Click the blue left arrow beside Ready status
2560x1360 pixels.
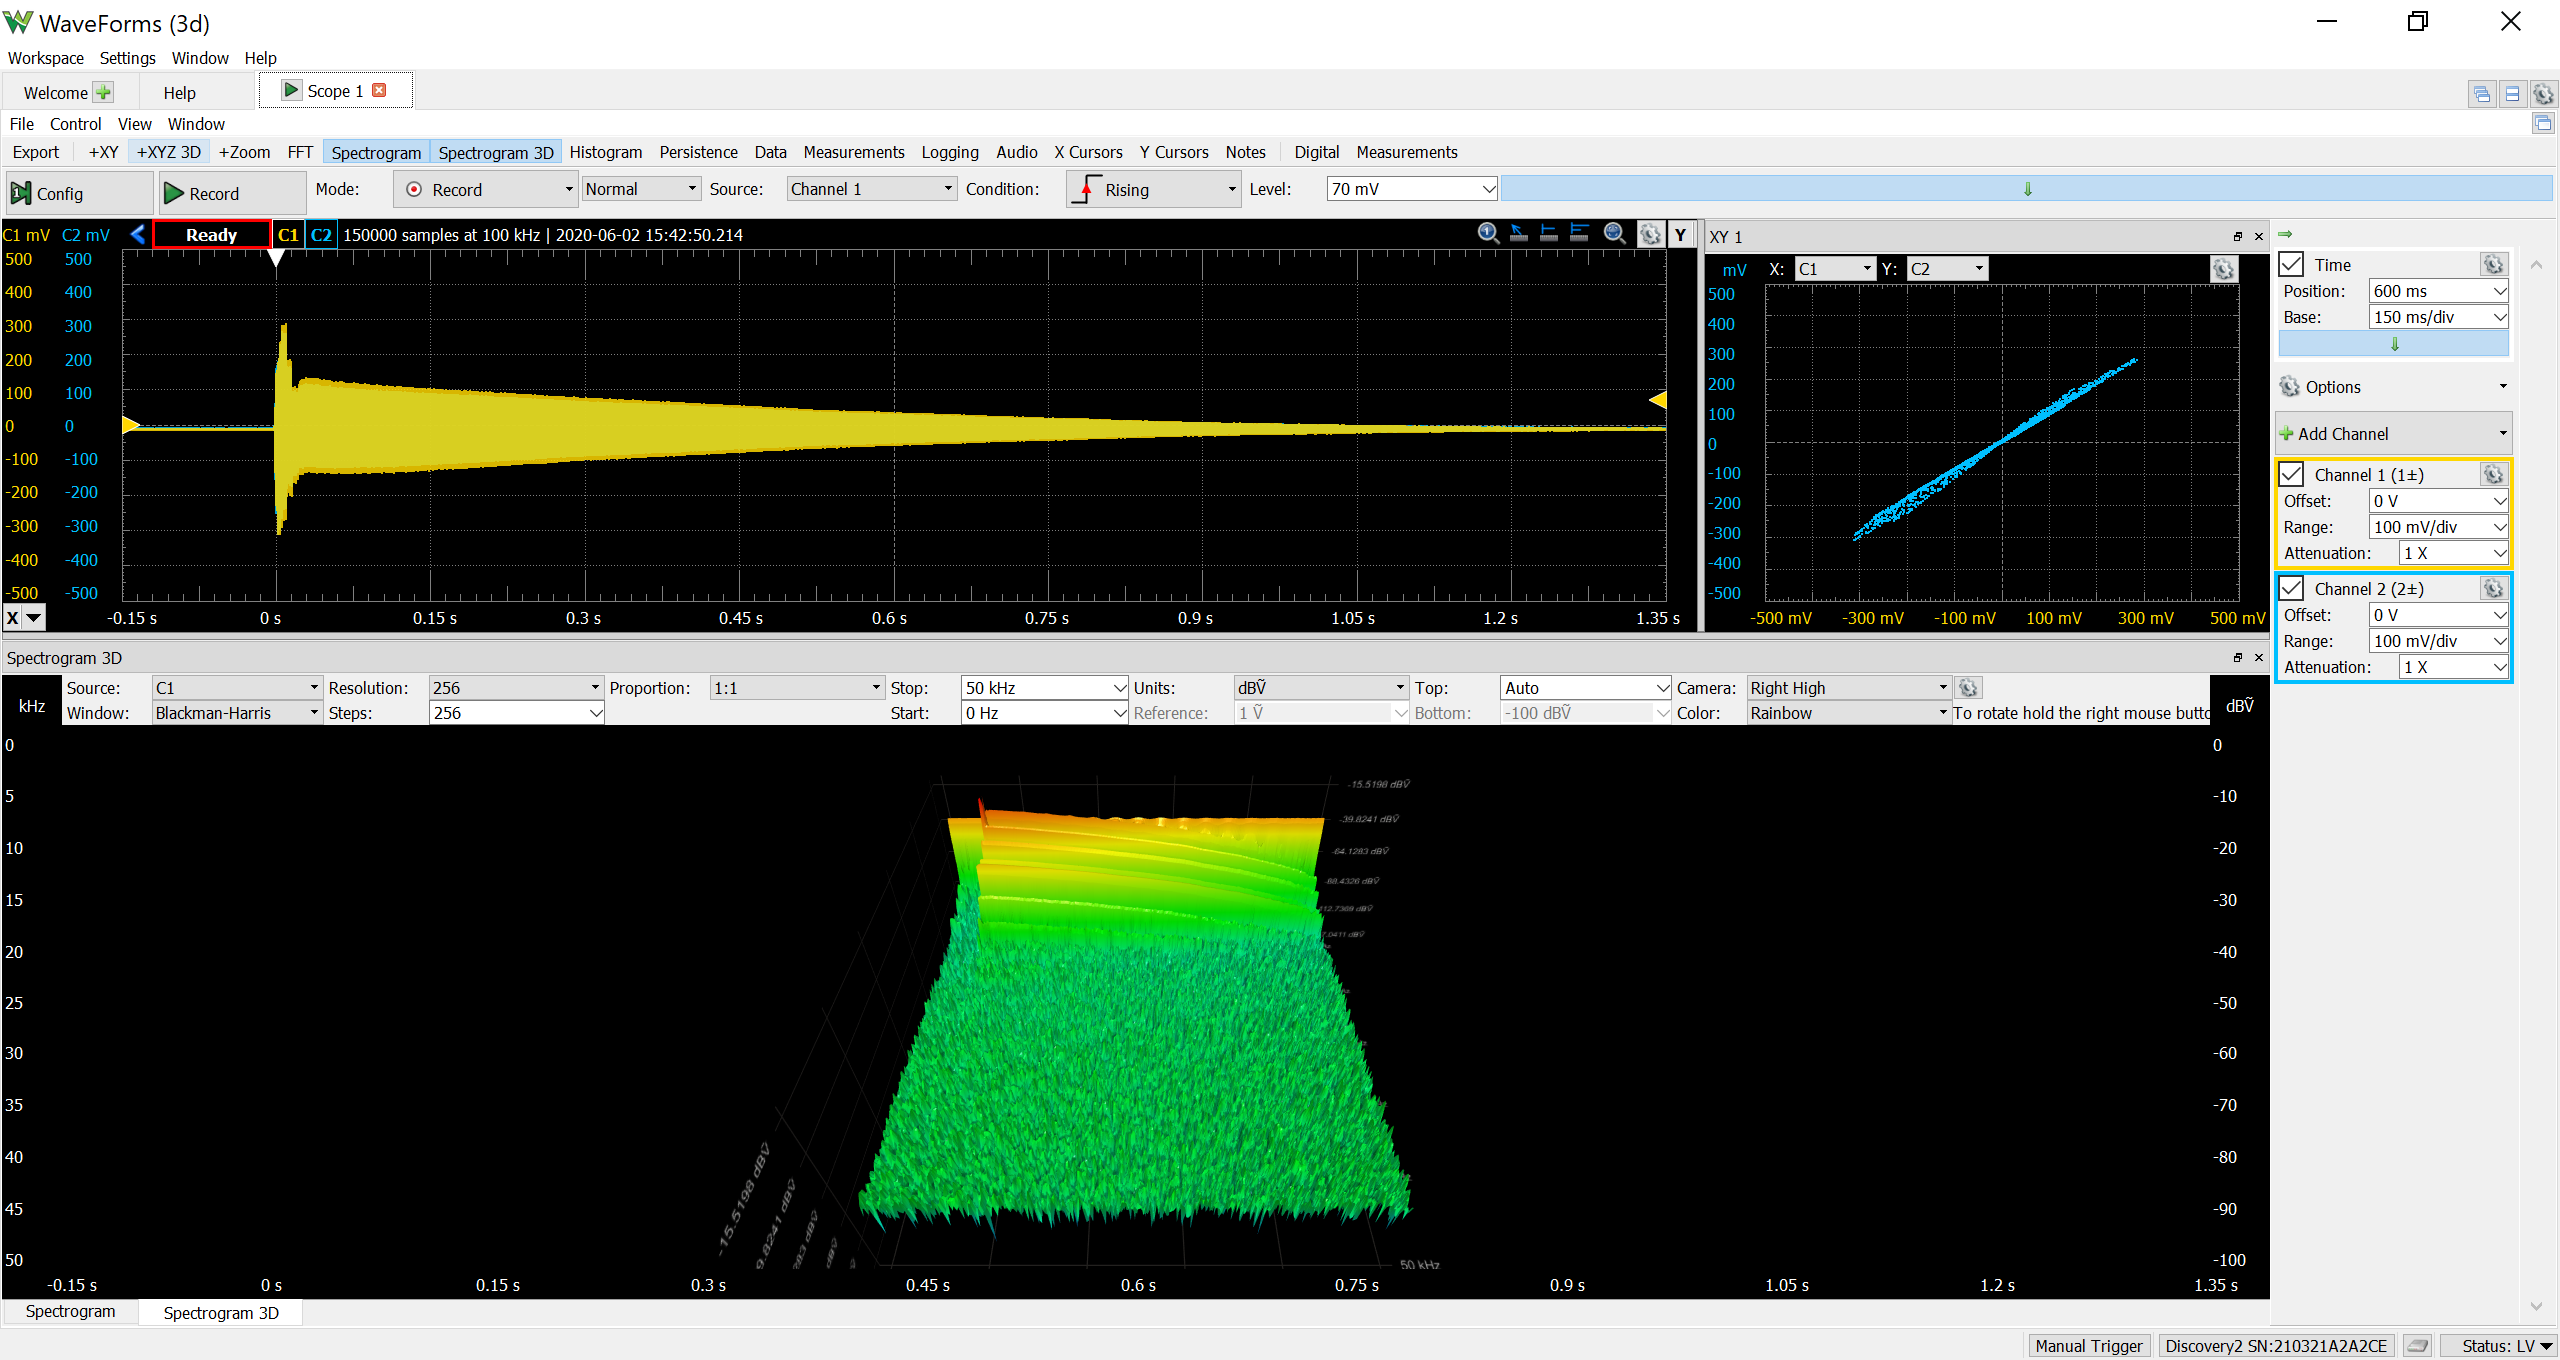pos(138,234)
